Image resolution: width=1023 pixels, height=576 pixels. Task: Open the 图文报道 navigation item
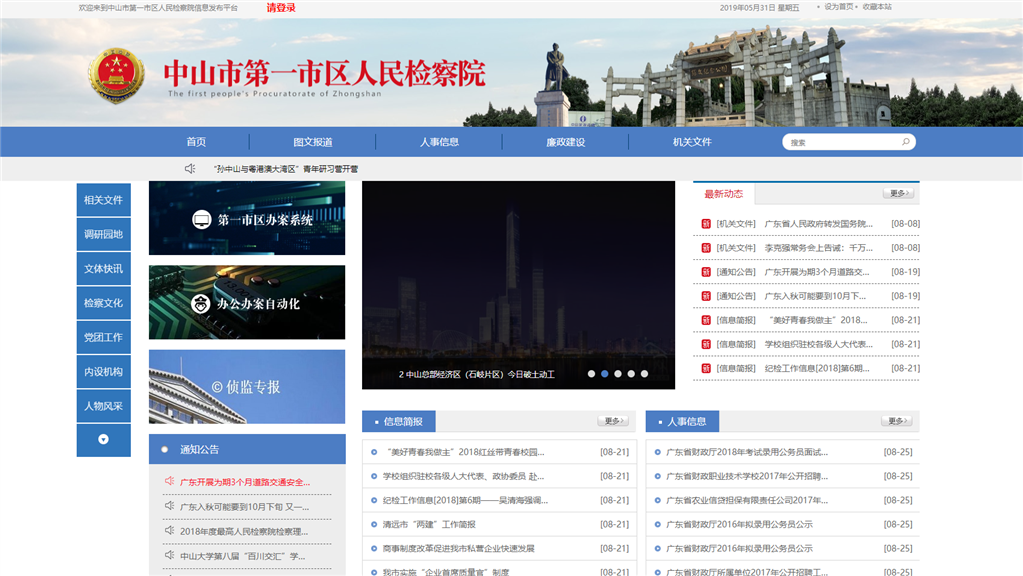tap(313, 142)
